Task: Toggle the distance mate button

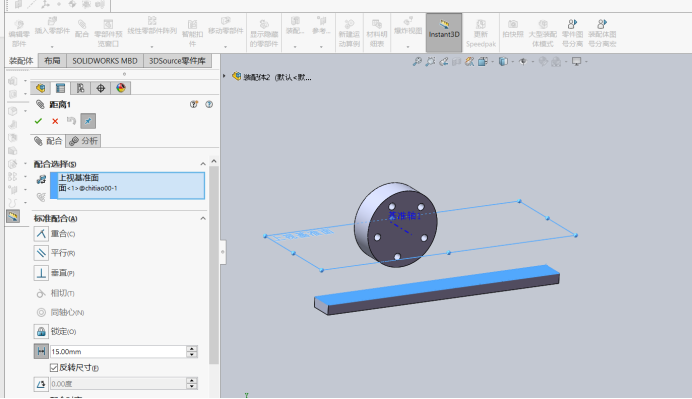Action: click(41, 351)
